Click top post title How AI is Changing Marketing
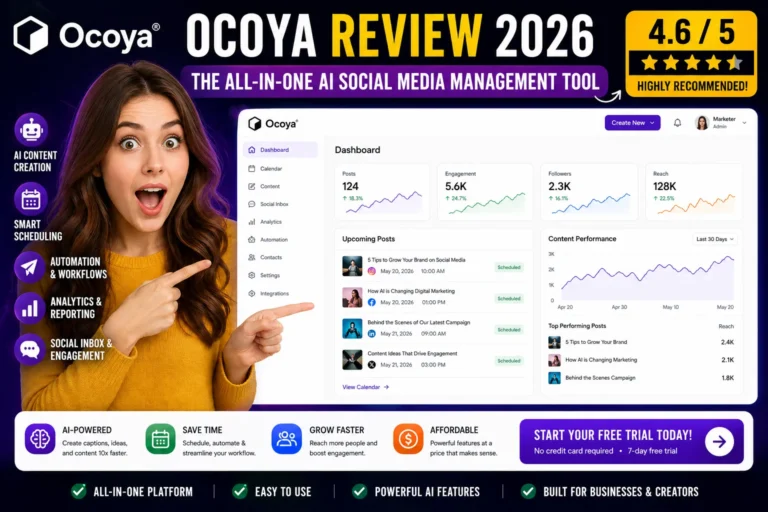This screenshot has height=512, width=768. click(601, 360)
